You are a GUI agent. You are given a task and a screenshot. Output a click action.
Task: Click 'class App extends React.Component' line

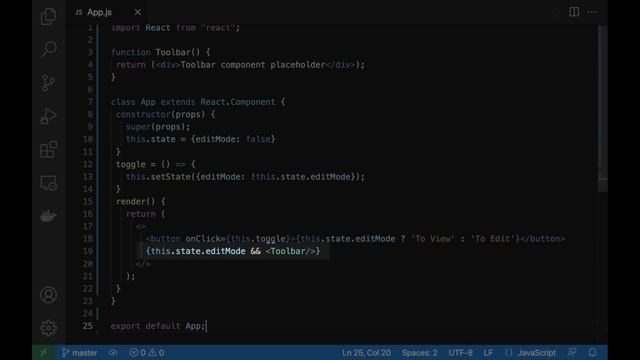(198, 102)
